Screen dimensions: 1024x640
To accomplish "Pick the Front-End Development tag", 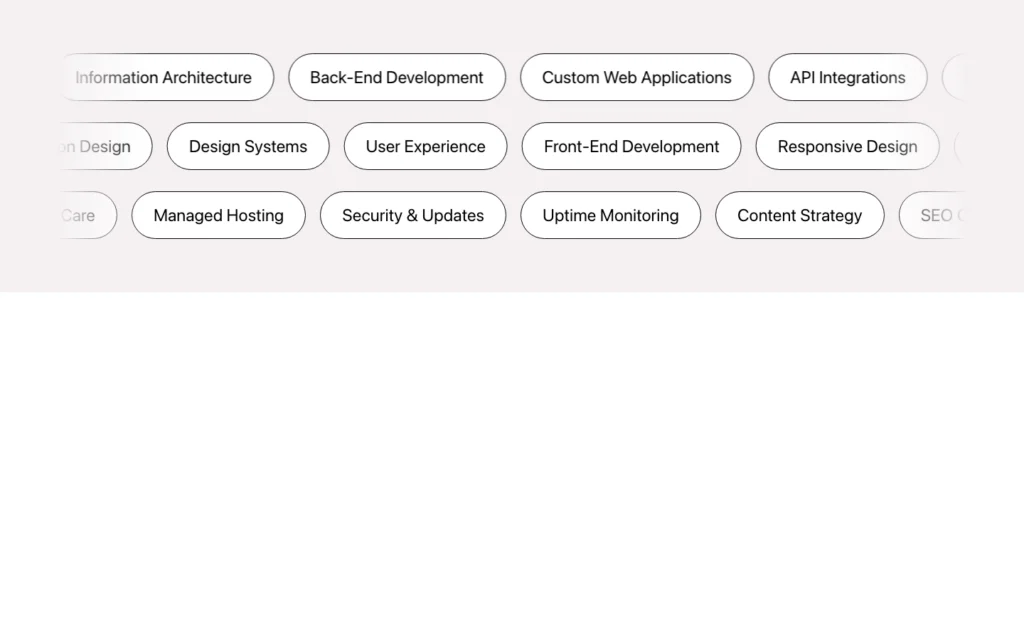I will tap(631, 146).
